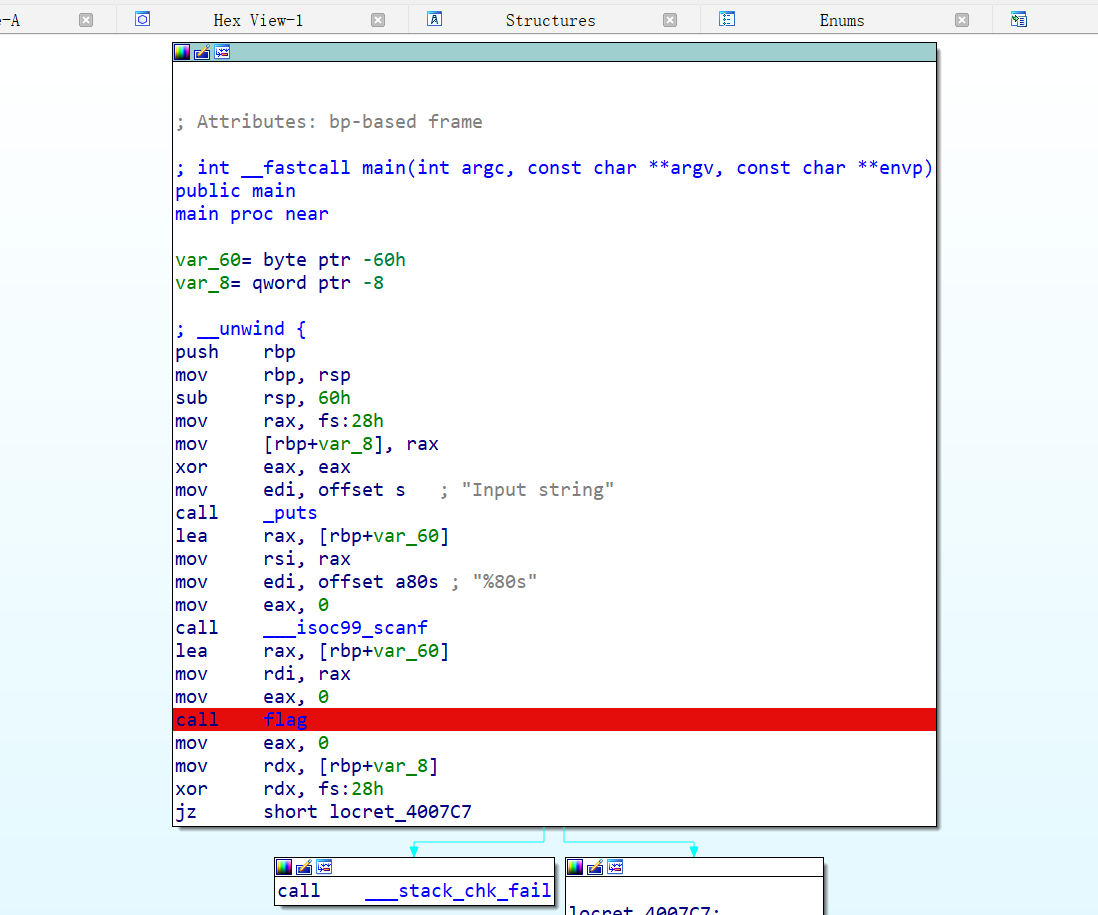Screen dimensions: 1098x915
Task: Click graph group icon in main block header
Action: point(222,52)
